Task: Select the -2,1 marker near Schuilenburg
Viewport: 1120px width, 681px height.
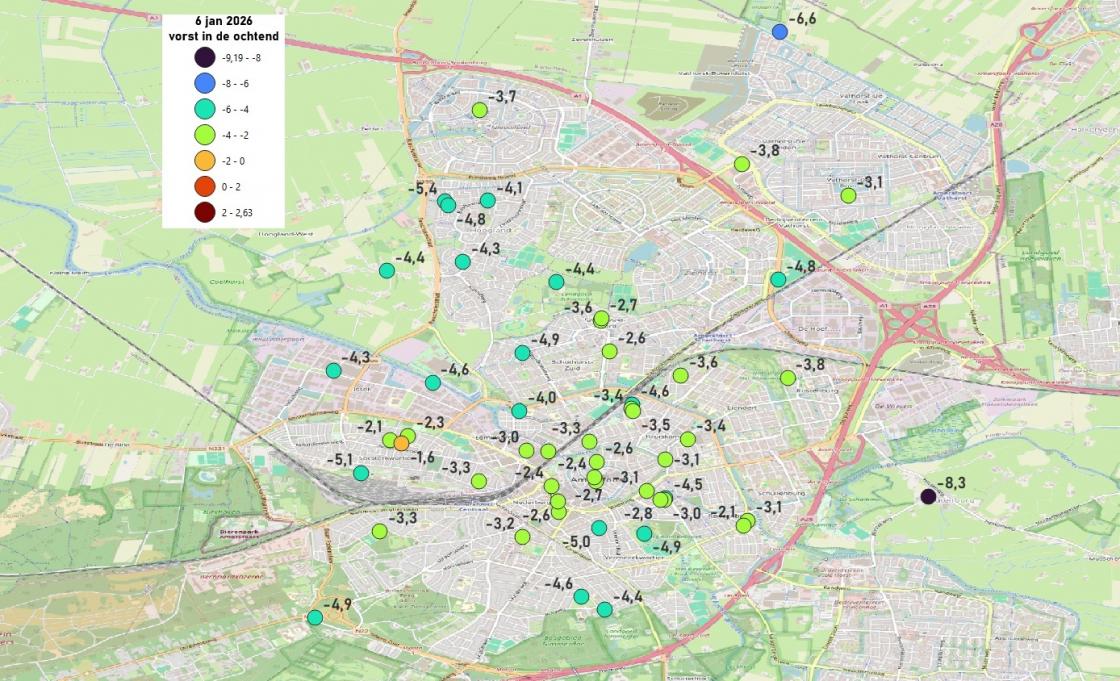Action: 744,524
